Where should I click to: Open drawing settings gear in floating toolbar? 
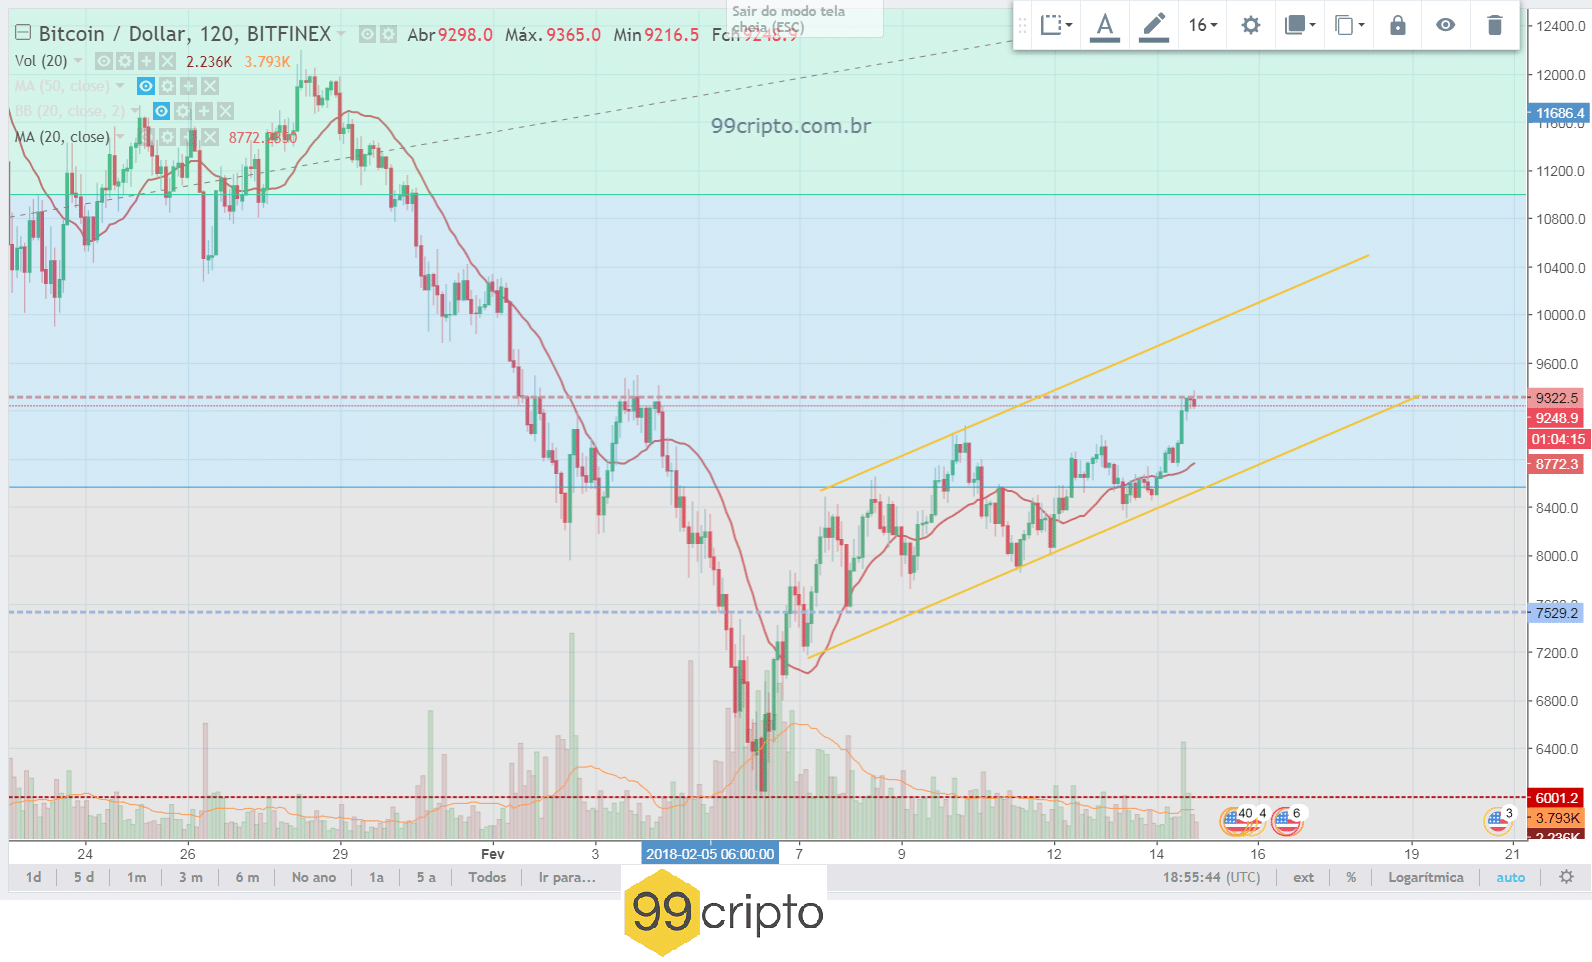pos(1250,25)
